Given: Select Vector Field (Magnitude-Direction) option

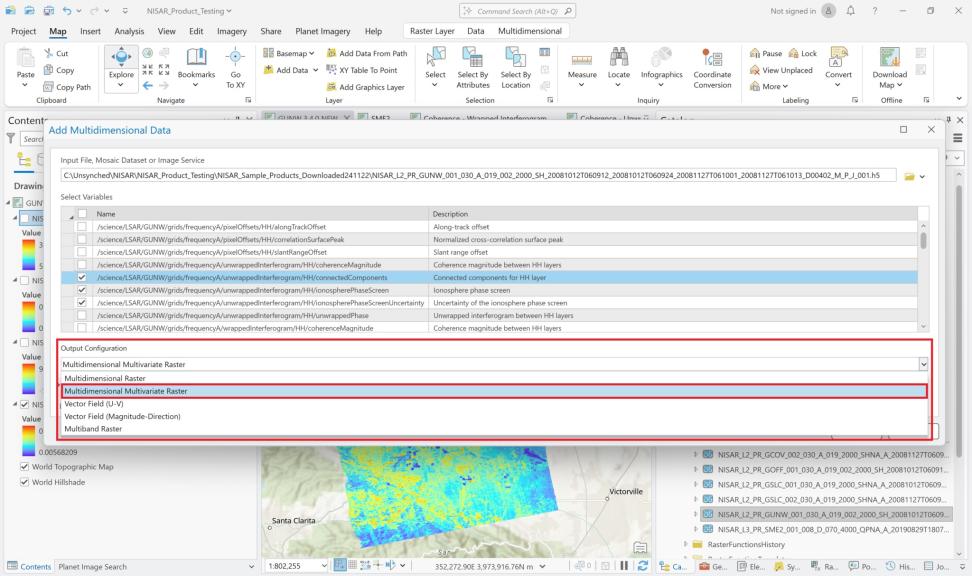Looking at the screenshot, I should pyautogui.click(x=494, y=417).
